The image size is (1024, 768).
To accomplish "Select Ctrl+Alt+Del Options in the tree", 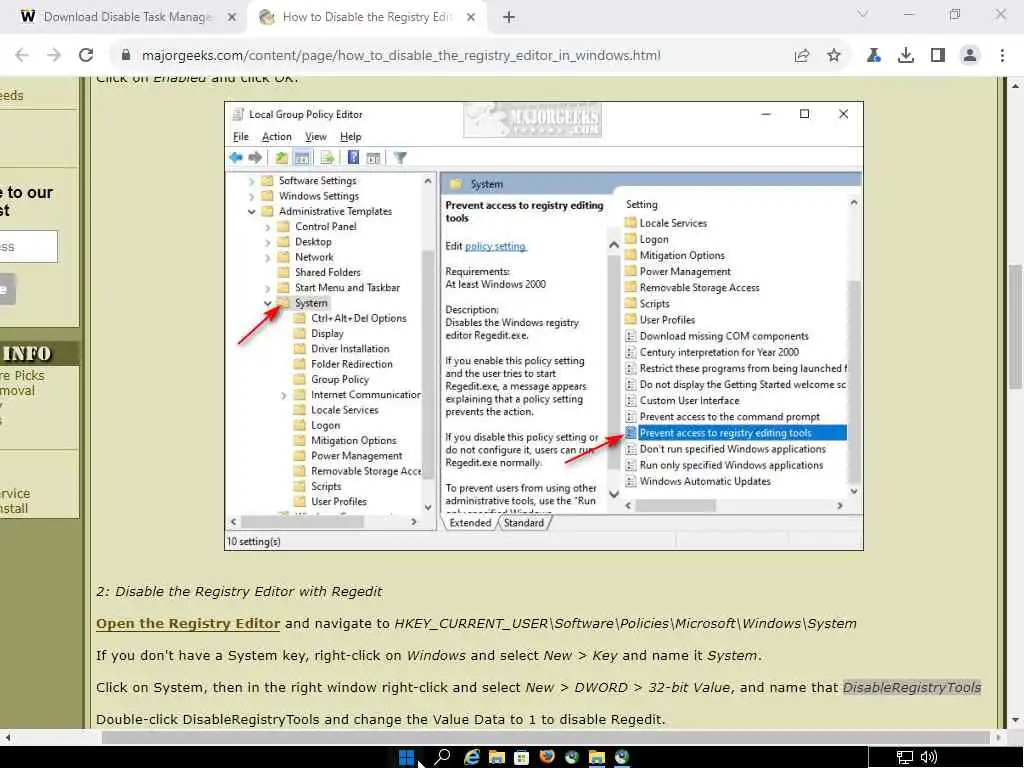I will [x=359, y=318].
